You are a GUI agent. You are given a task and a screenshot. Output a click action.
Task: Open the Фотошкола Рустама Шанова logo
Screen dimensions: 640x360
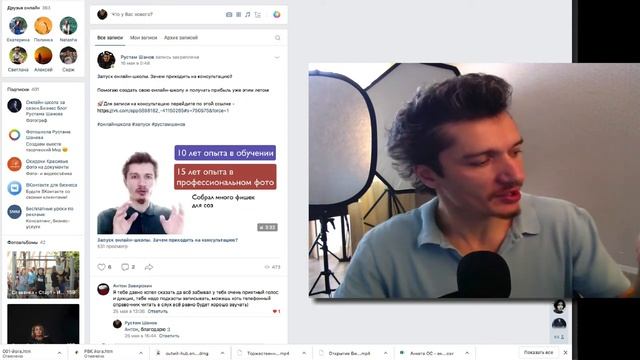click(14, 135)
